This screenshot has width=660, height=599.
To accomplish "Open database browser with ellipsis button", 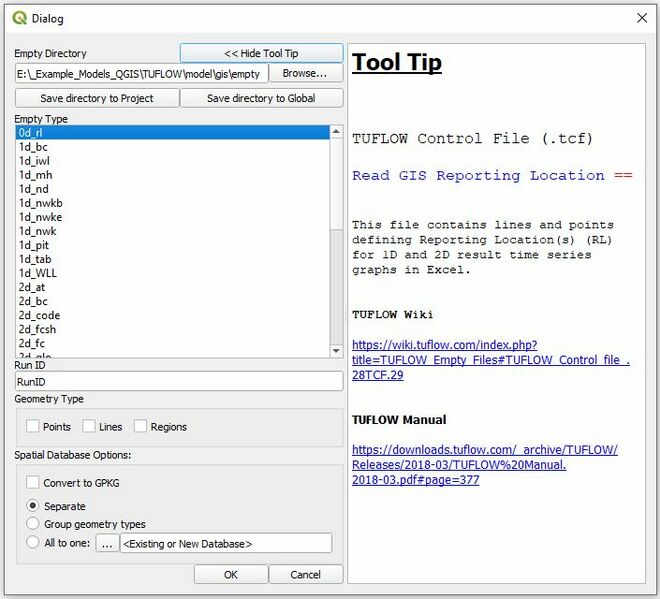I will [x=107, y=543].
